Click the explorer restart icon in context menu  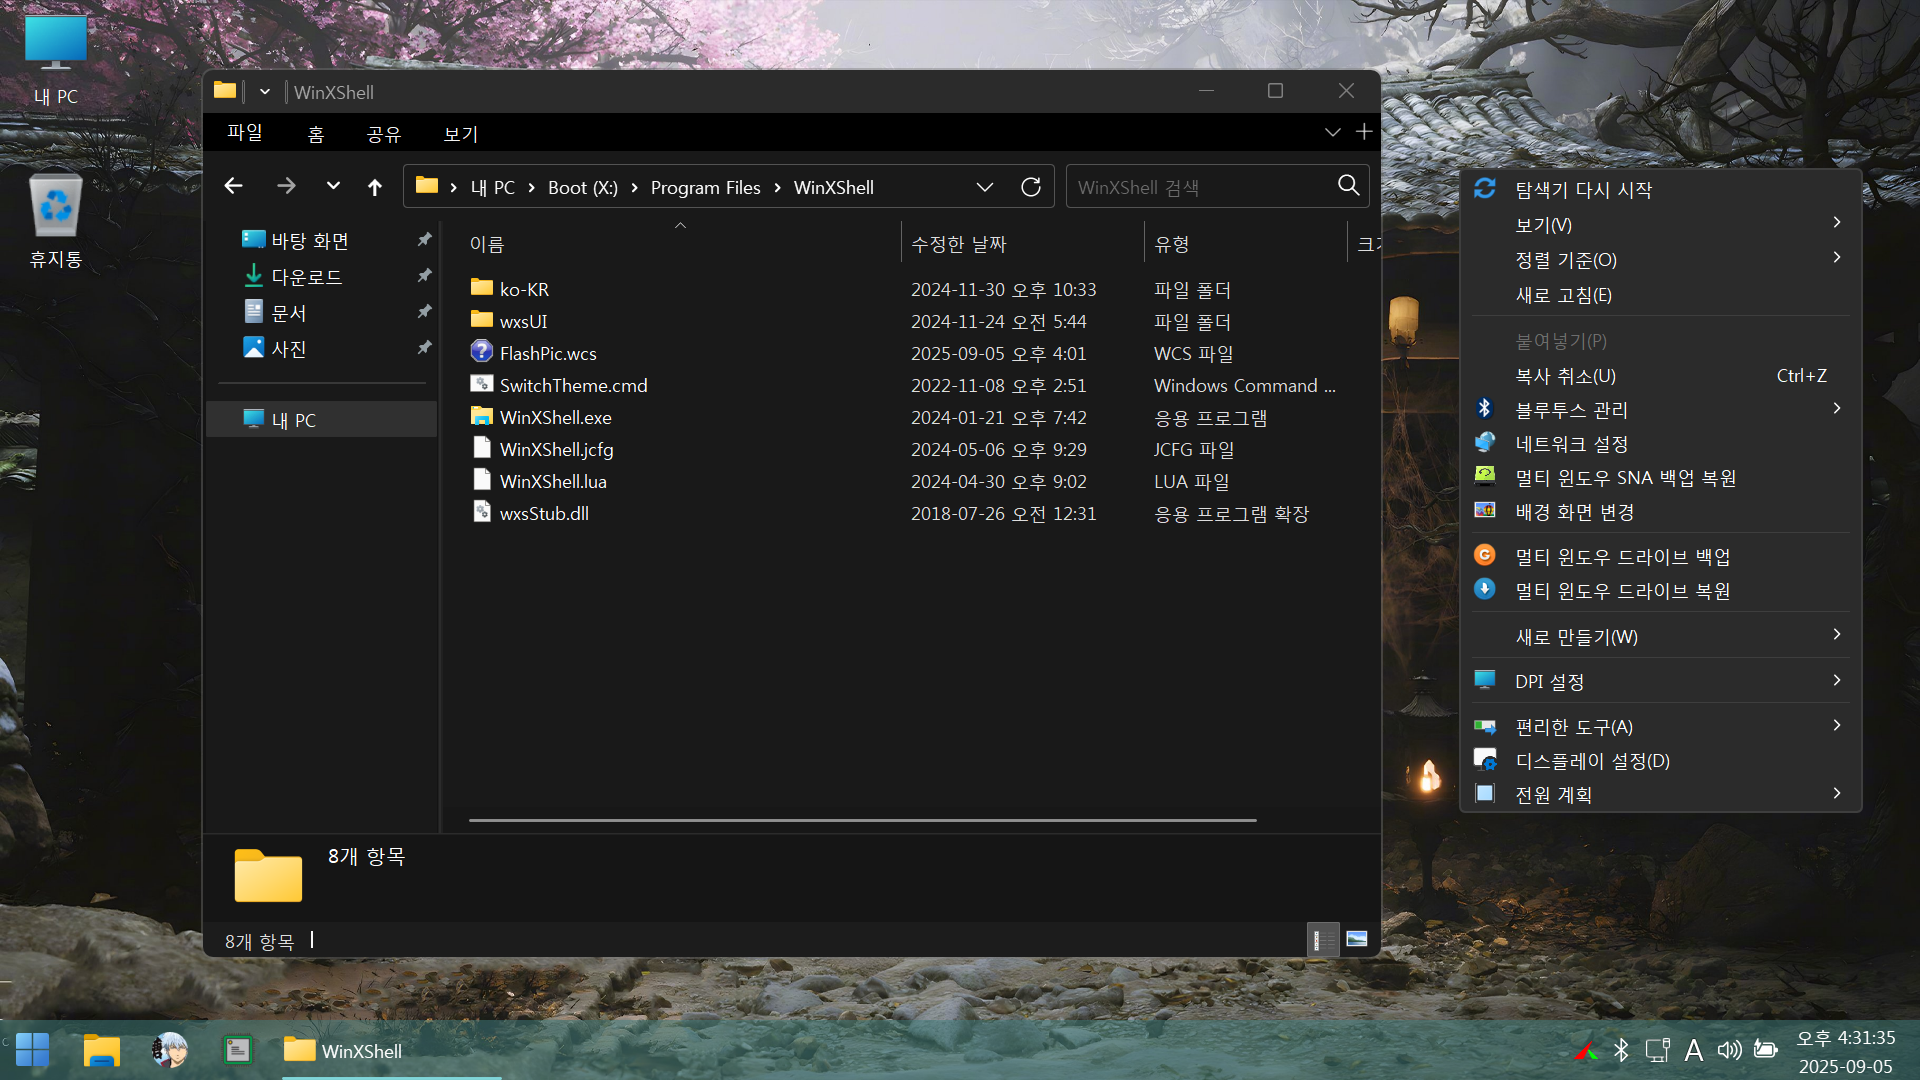tap(1485, 189)
